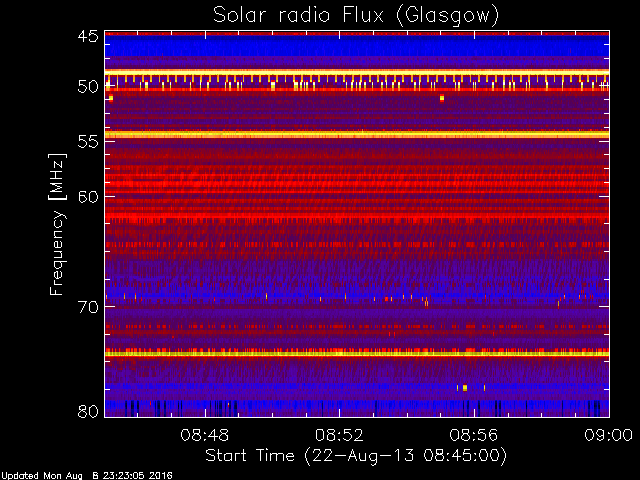Click the 70 frequency tick label
This screenshot has height=480, width=640.
click(x=88, y=307)
